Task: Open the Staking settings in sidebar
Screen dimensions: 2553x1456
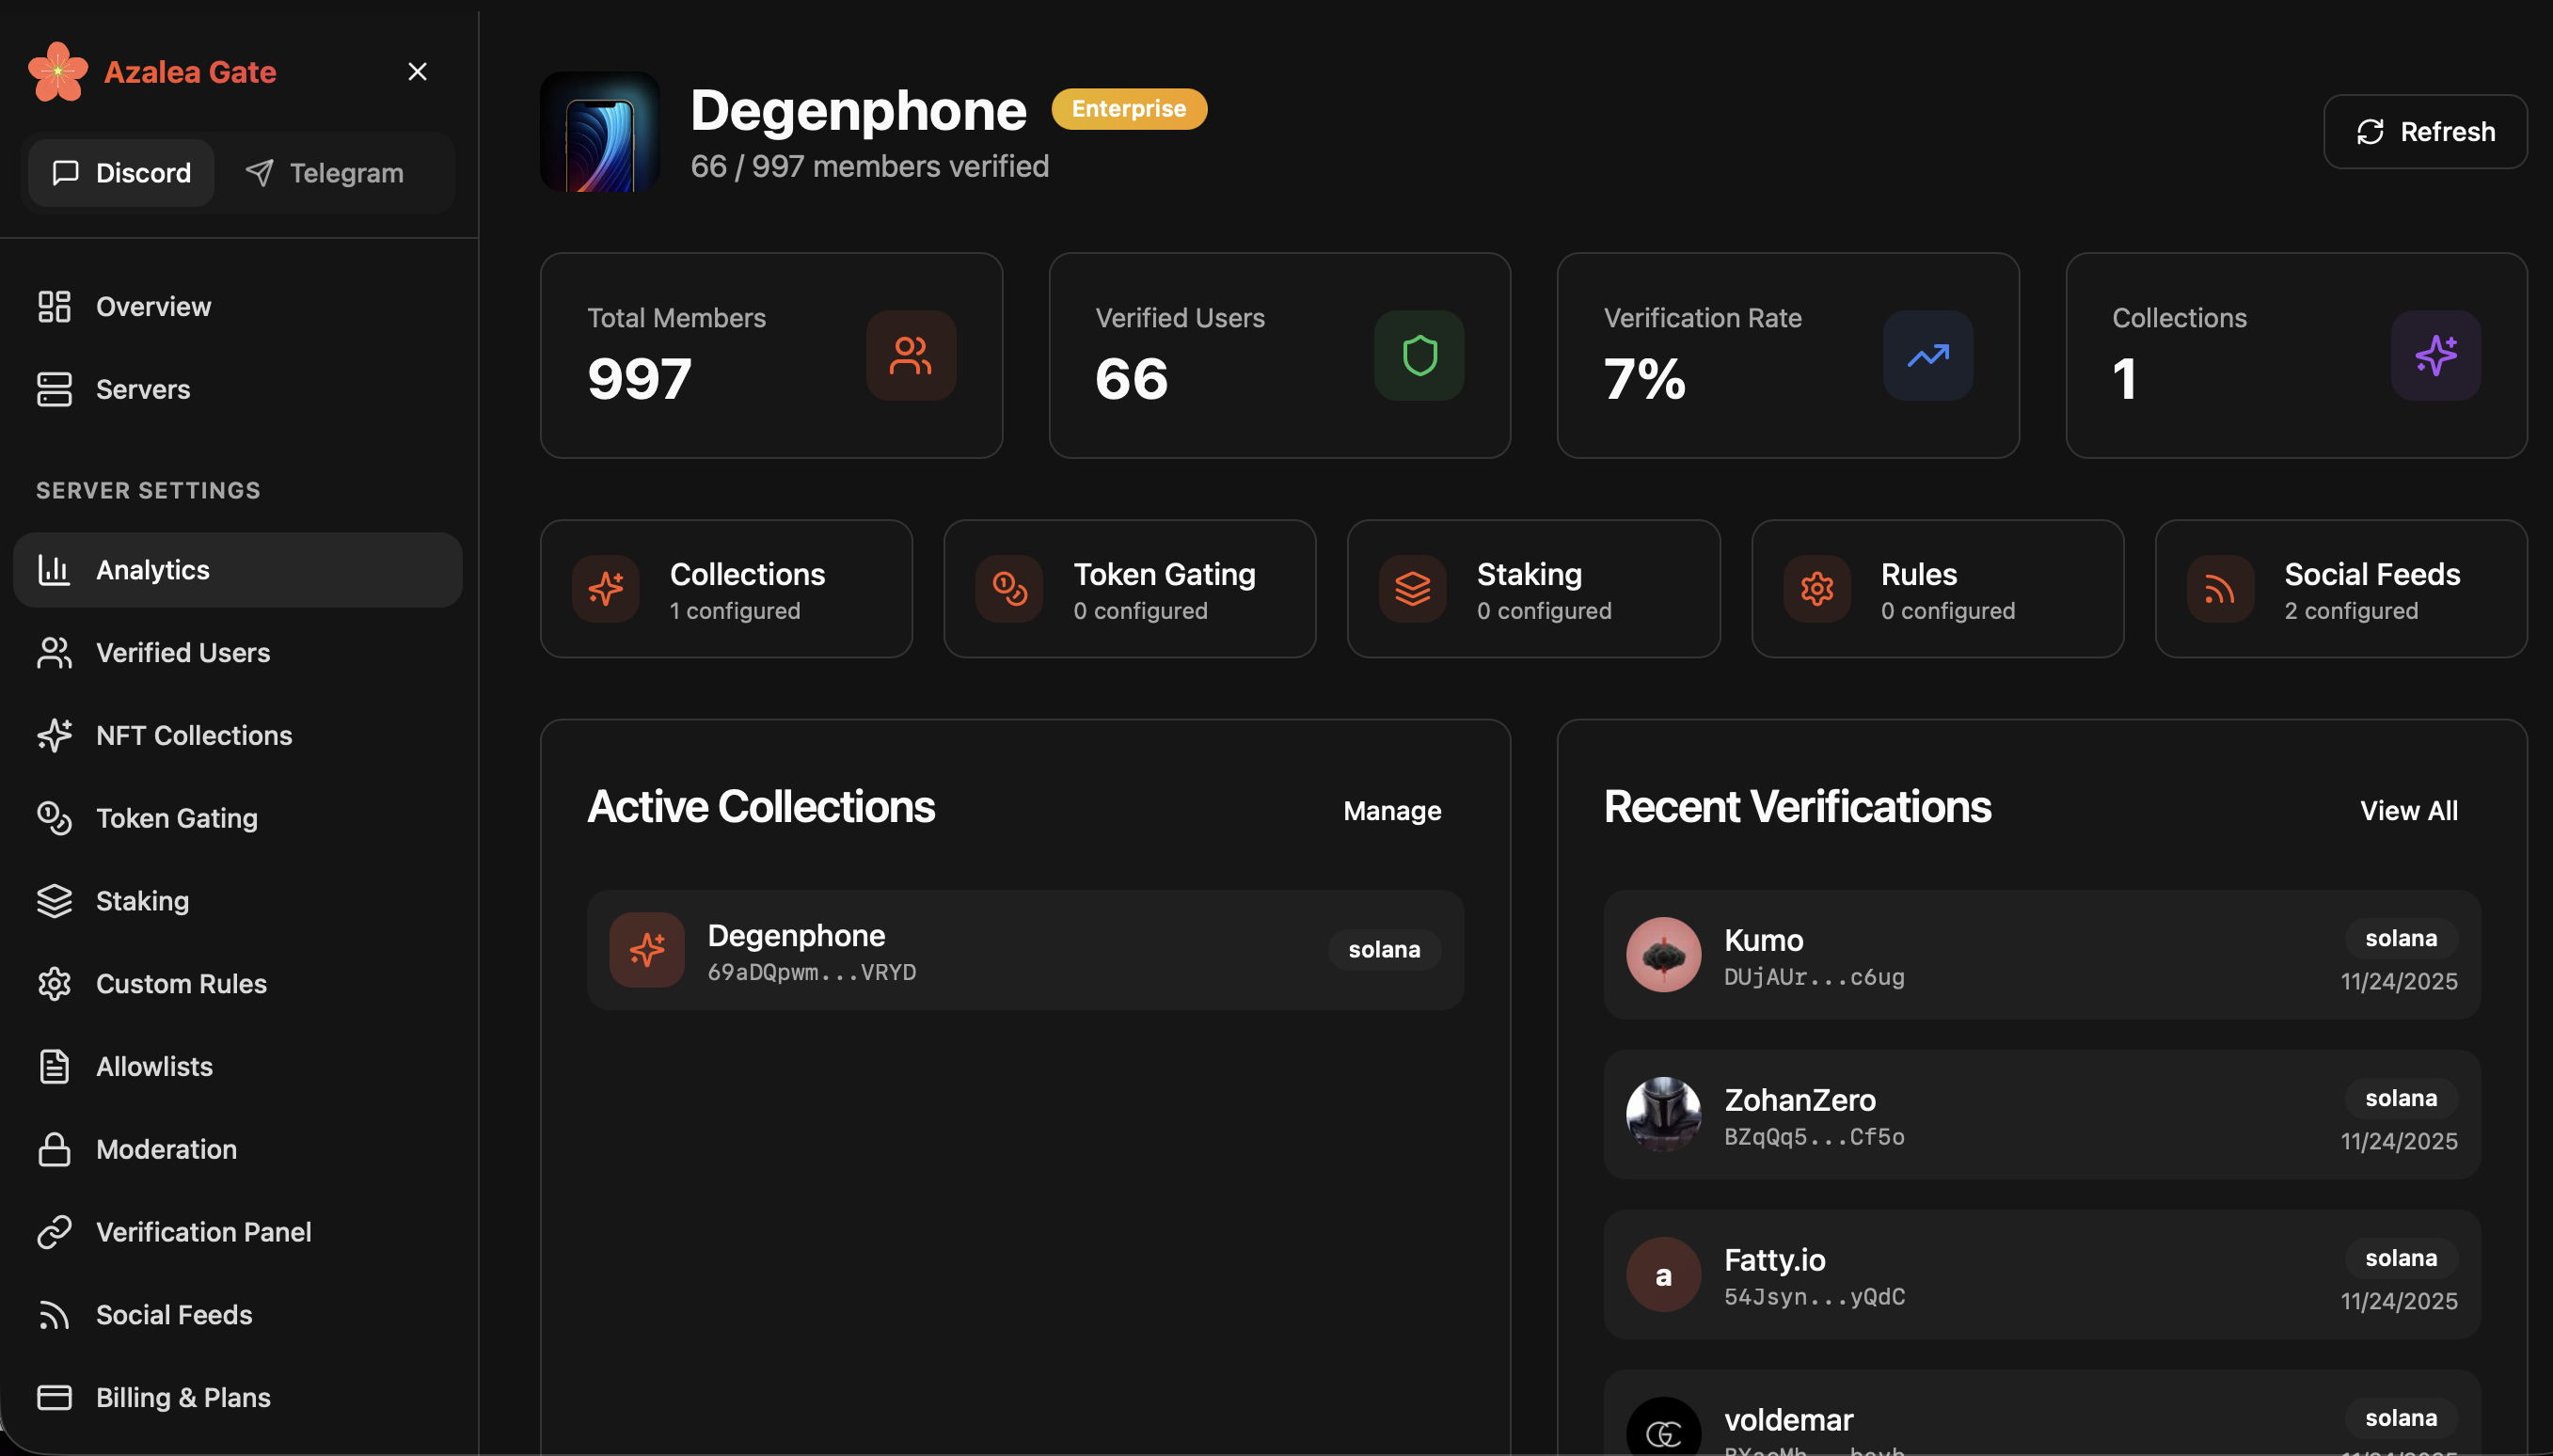Action: (x=142, y=901)
